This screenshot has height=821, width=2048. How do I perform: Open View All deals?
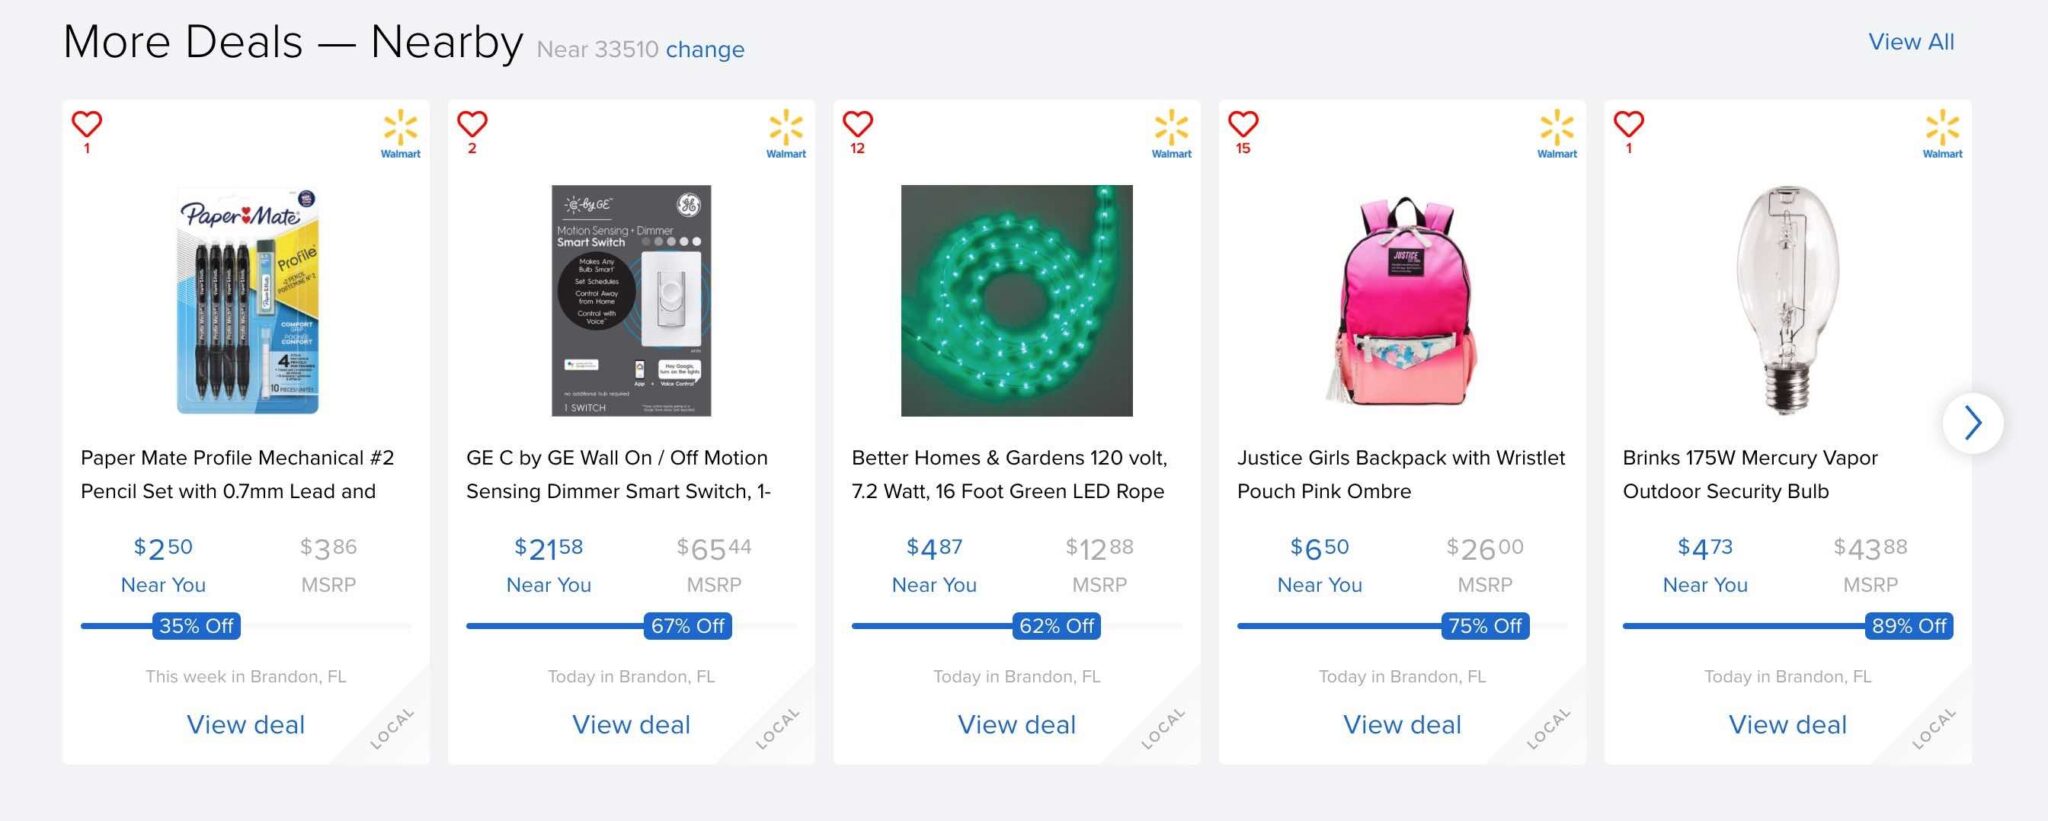click(x=1910, y=42)
